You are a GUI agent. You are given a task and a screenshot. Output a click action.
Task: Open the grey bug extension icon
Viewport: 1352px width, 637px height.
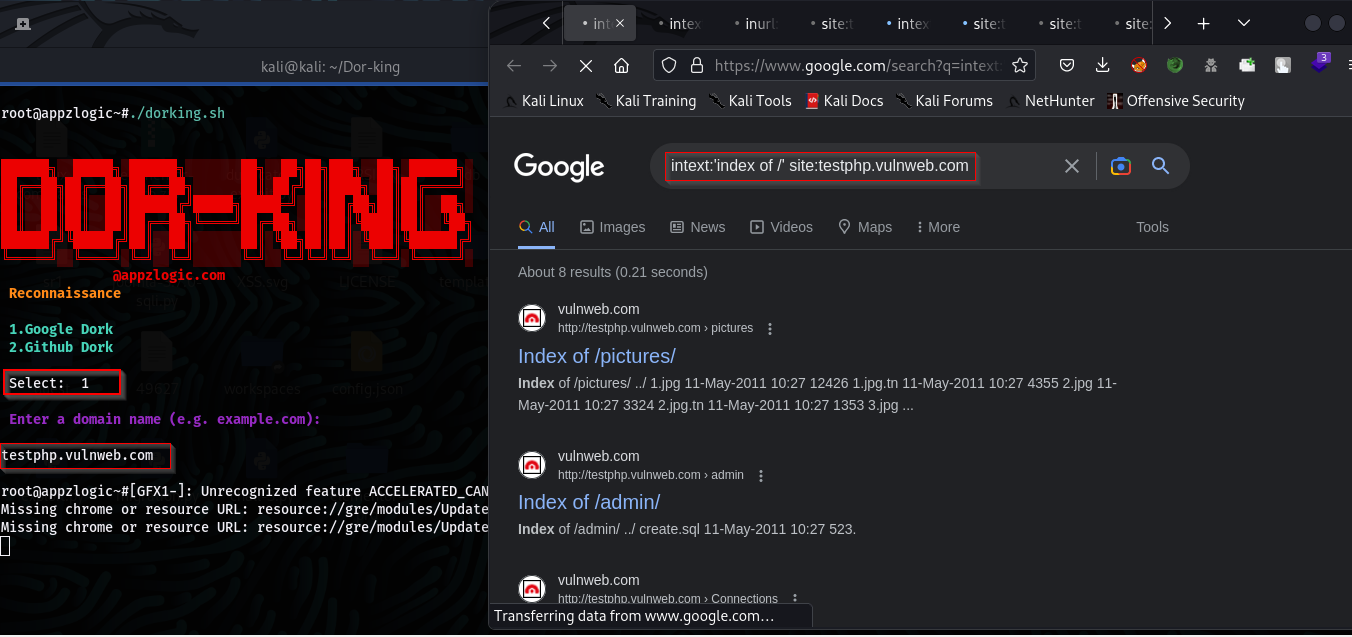tap(1210, 66)
